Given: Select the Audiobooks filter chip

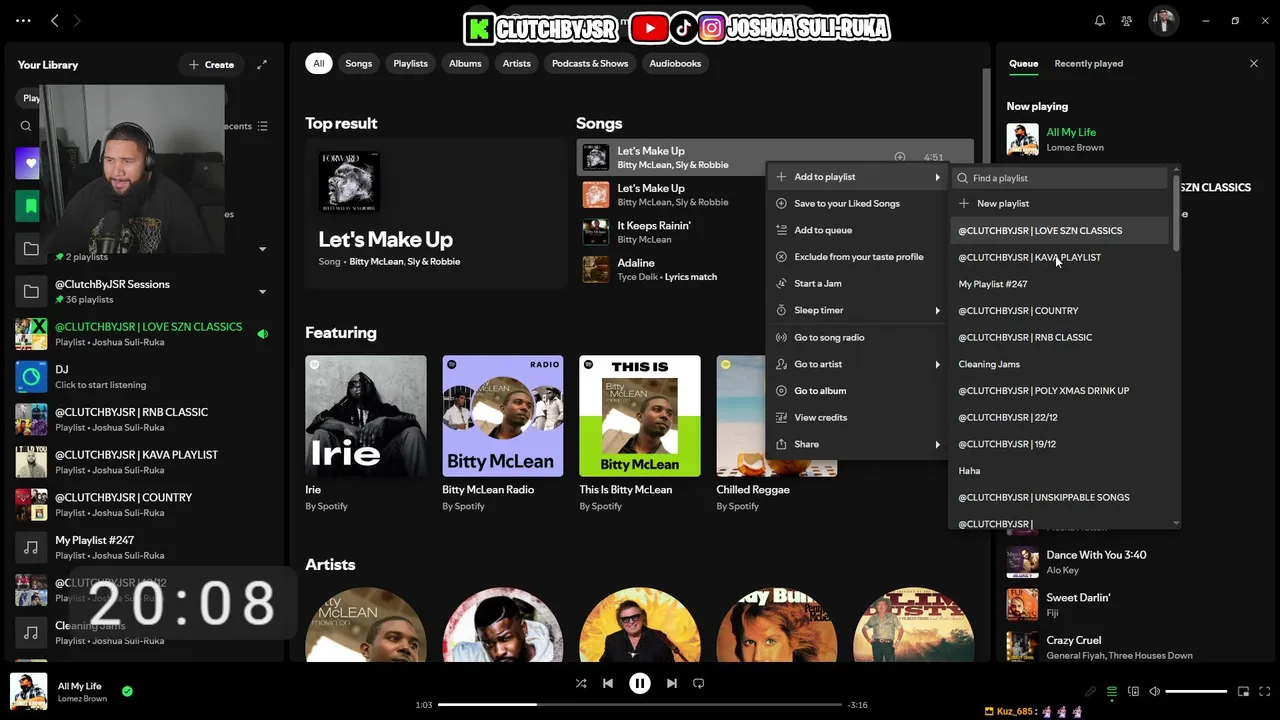Looking at the screenshot, I should (675, 63).
